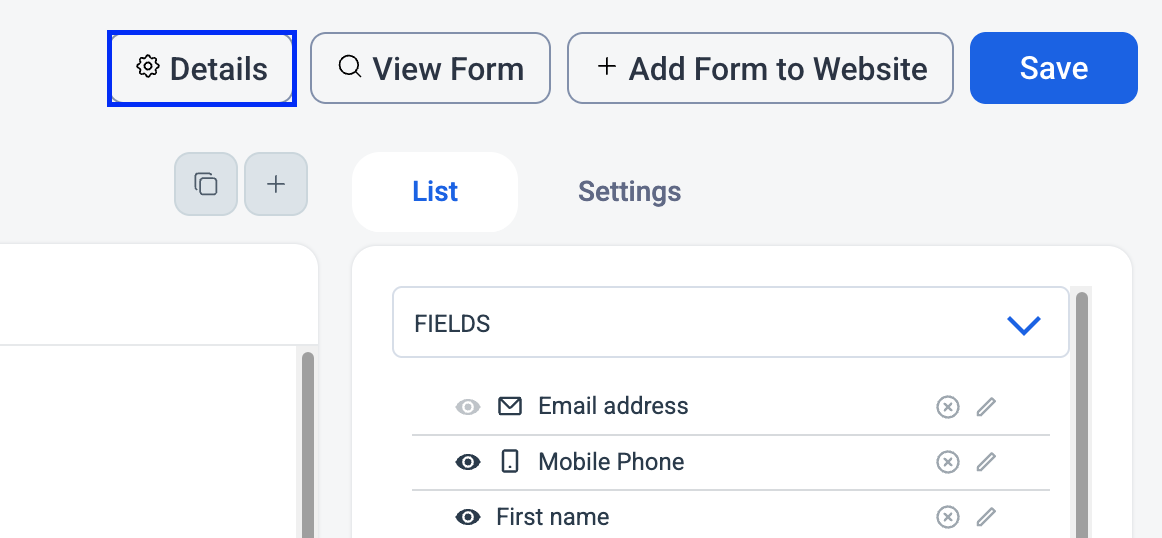The height and width of the screenshot is (538, 1162).
Task: Remove the First name field
Action: point(947,517)
